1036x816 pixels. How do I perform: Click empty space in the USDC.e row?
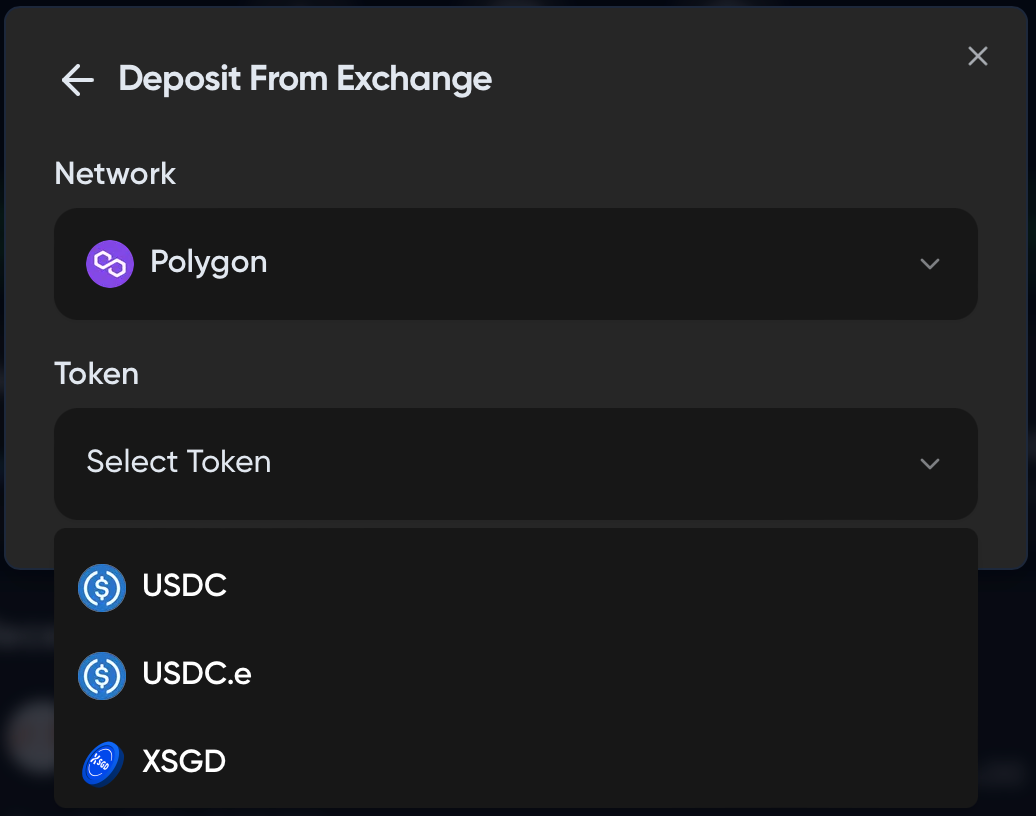click(x=600, y=675)
